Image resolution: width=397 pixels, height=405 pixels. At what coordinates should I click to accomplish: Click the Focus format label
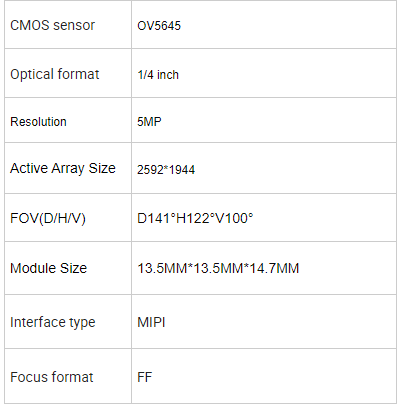click(52, 377)
